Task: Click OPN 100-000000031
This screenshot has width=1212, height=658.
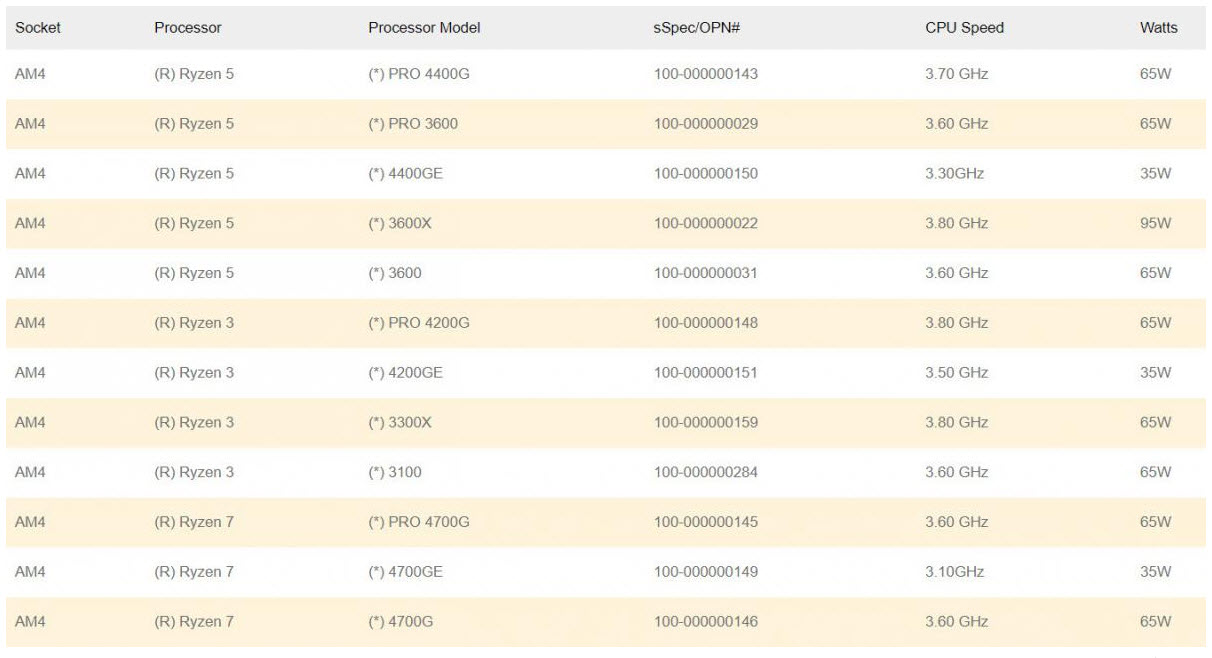Action: tap(705, 273)
